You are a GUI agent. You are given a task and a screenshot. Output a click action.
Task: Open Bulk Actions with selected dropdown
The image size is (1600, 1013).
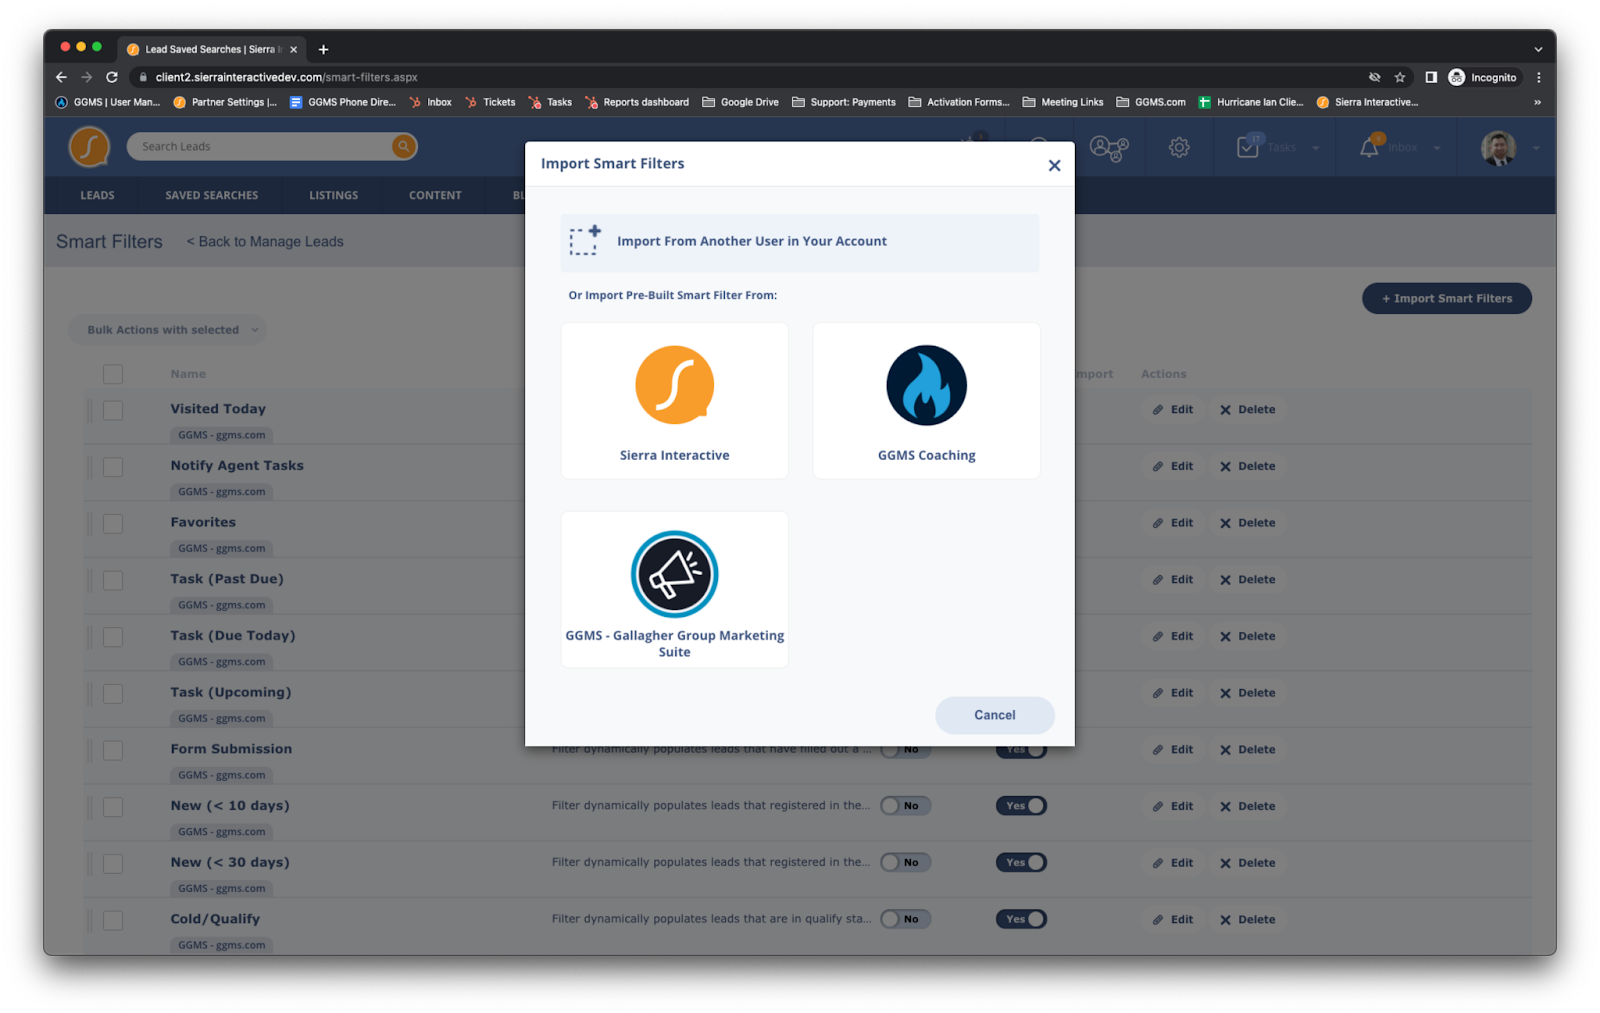(x=168, y=330)
